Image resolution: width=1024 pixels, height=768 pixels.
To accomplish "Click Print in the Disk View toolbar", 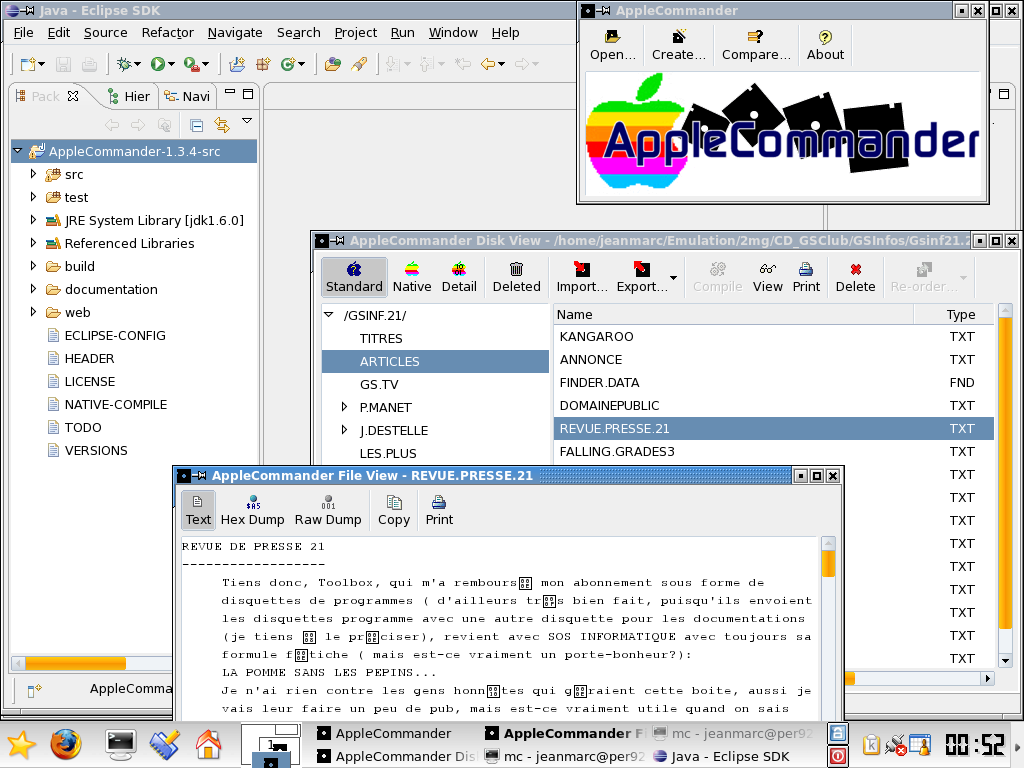I will coord(806,278).
